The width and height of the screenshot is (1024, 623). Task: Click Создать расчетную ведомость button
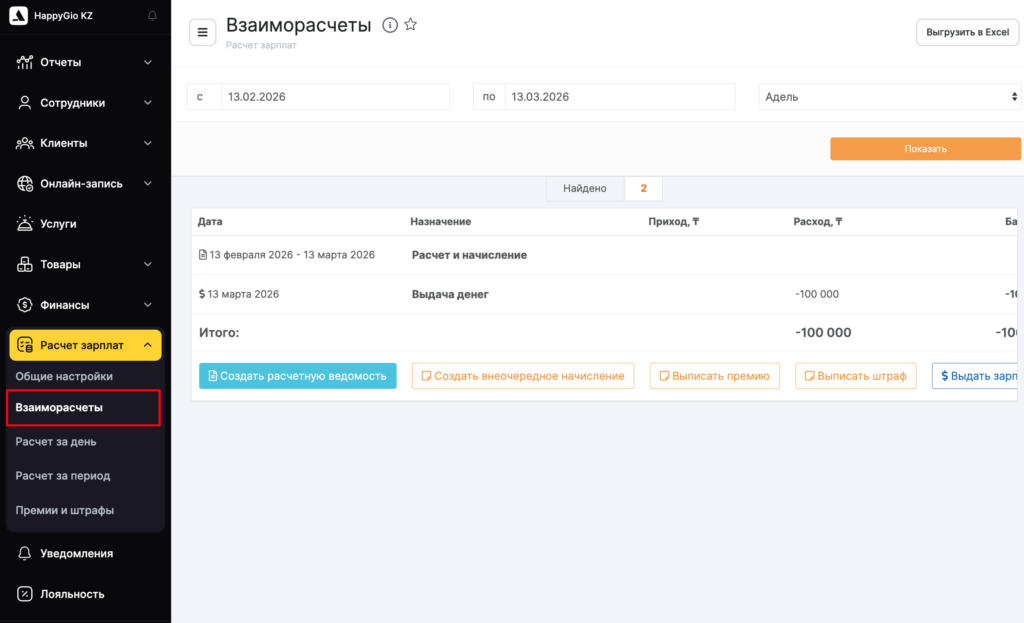click(x=297, y=376)
